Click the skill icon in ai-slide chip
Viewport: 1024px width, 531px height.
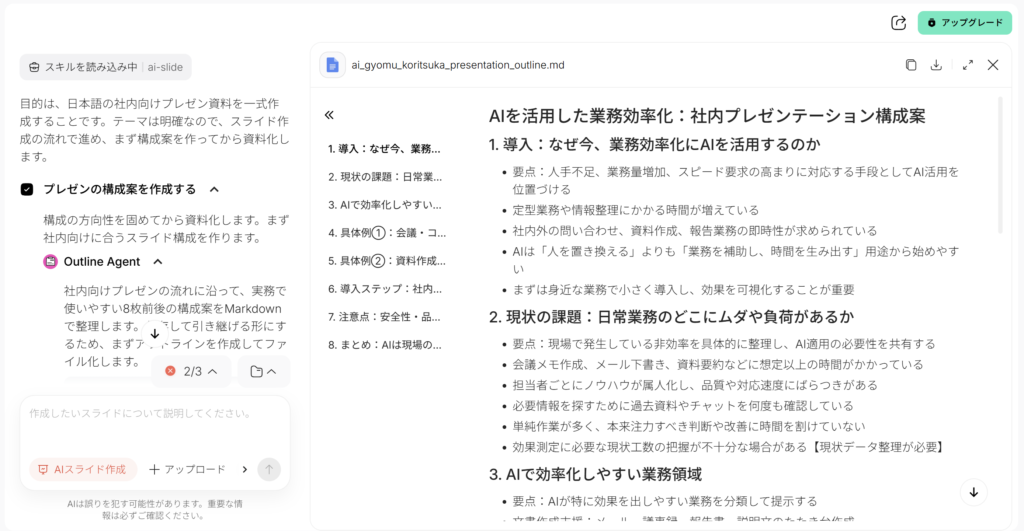pyautogui.click(x=35, y=67)
